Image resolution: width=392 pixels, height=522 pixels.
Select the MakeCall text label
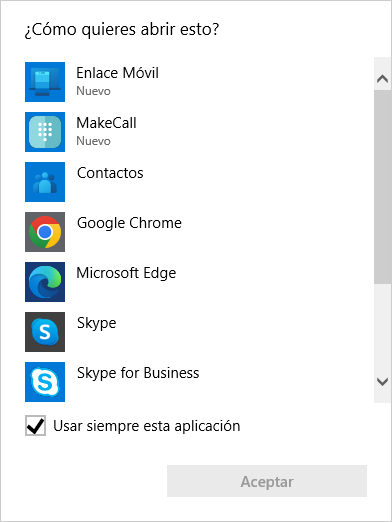(106, 123)
